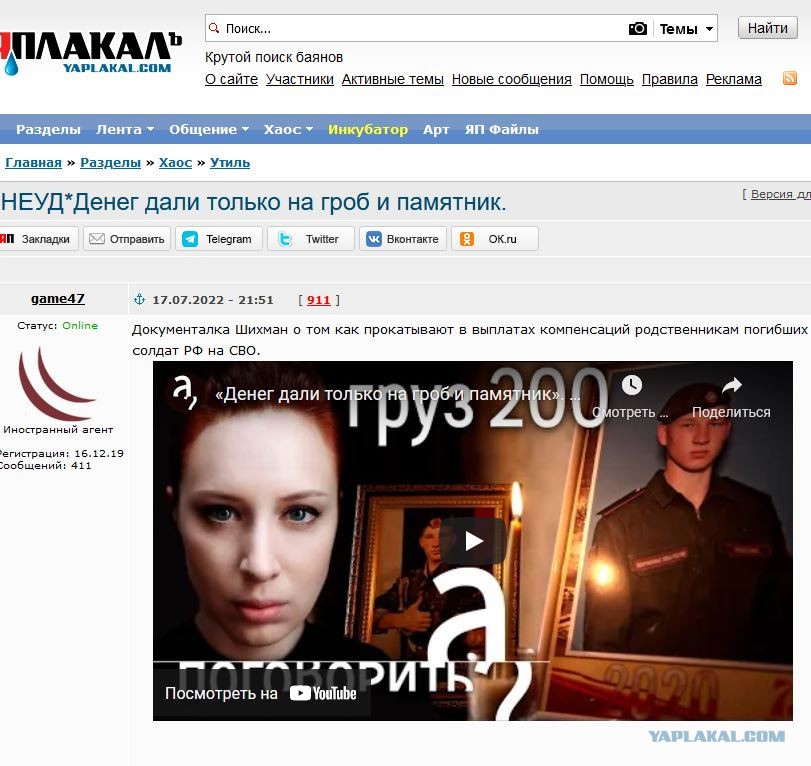This screenshot has height=766, width=811.
Task: Open the Темы search scope dropdown
Action: pyautogui.click(x=686, y=29)
